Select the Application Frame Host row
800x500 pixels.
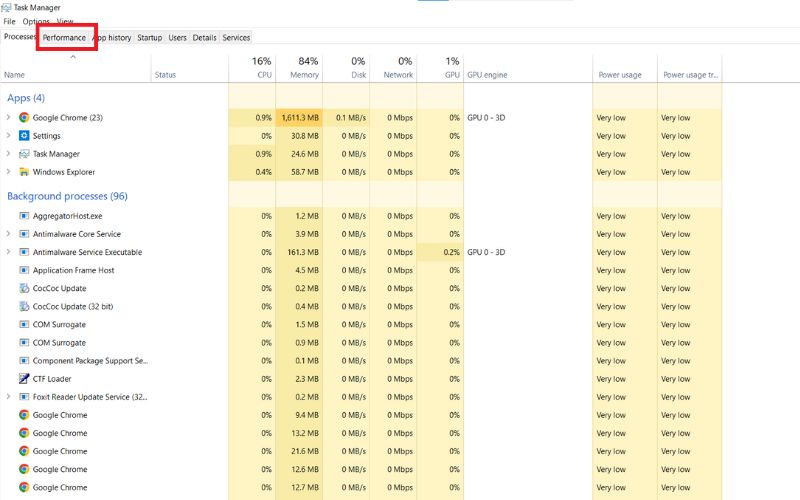coord(361,270)
